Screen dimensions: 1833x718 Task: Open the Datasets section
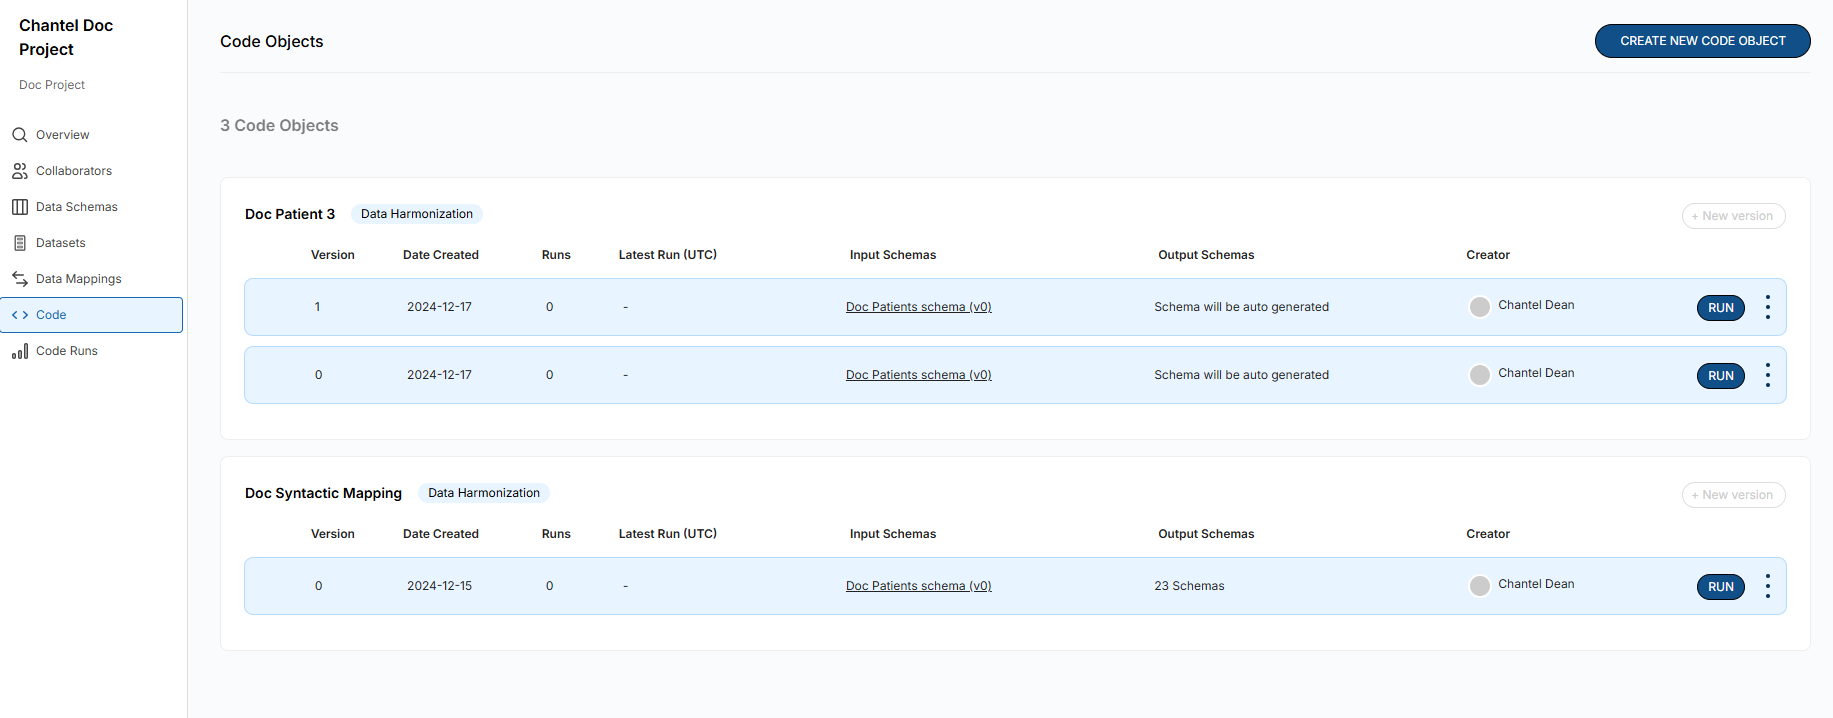pyautogui.click(x=60, y=243)
